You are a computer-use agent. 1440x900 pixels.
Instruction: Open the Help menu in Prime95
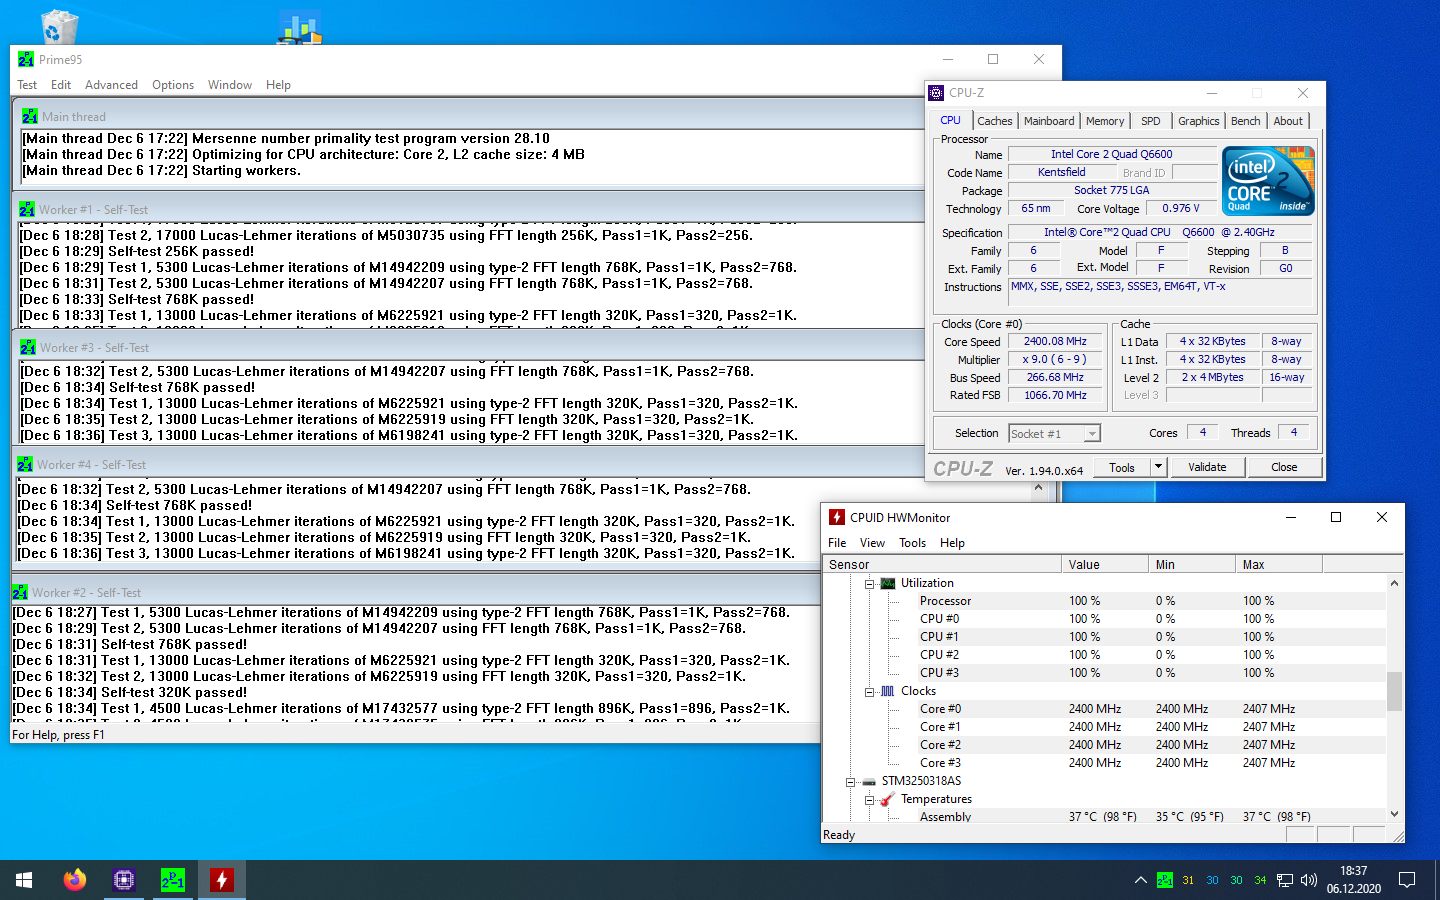pos(278,85)
